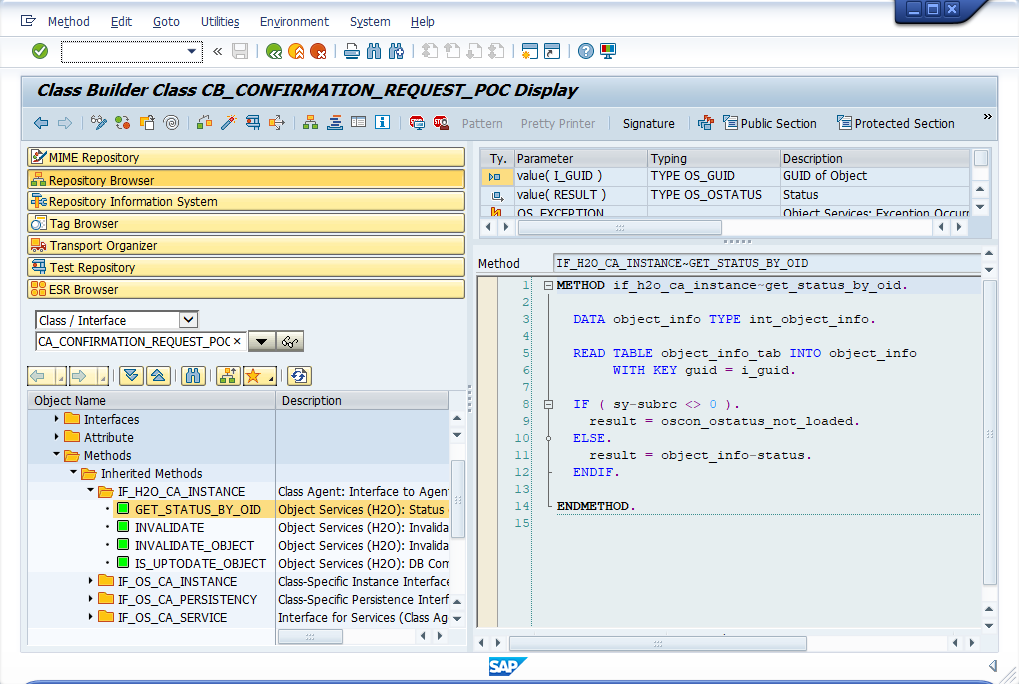Click the blue Information 'i' icon
Image resolution: width=1019 pixels, height=684 pixels.
pos(383,123)
